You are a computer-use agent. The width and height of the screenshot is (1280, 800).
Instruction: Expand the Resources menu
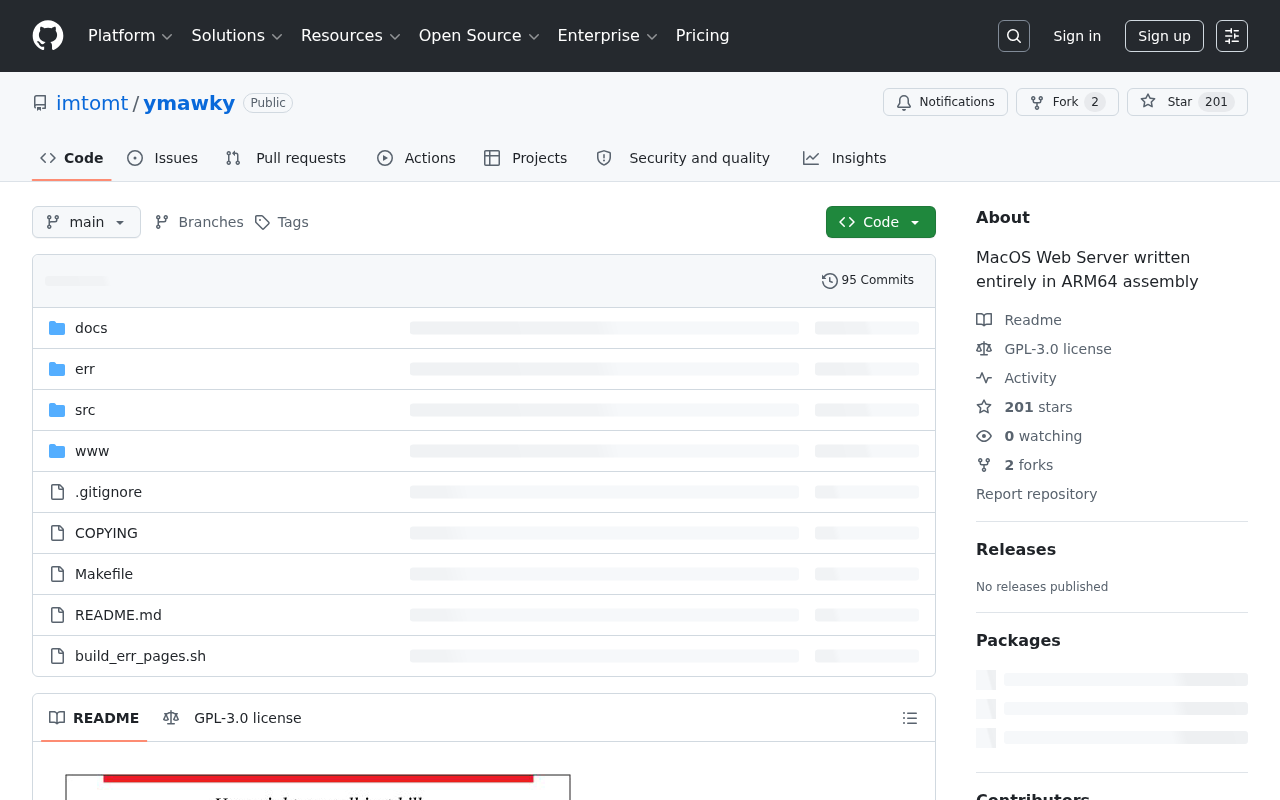[350, 36]
